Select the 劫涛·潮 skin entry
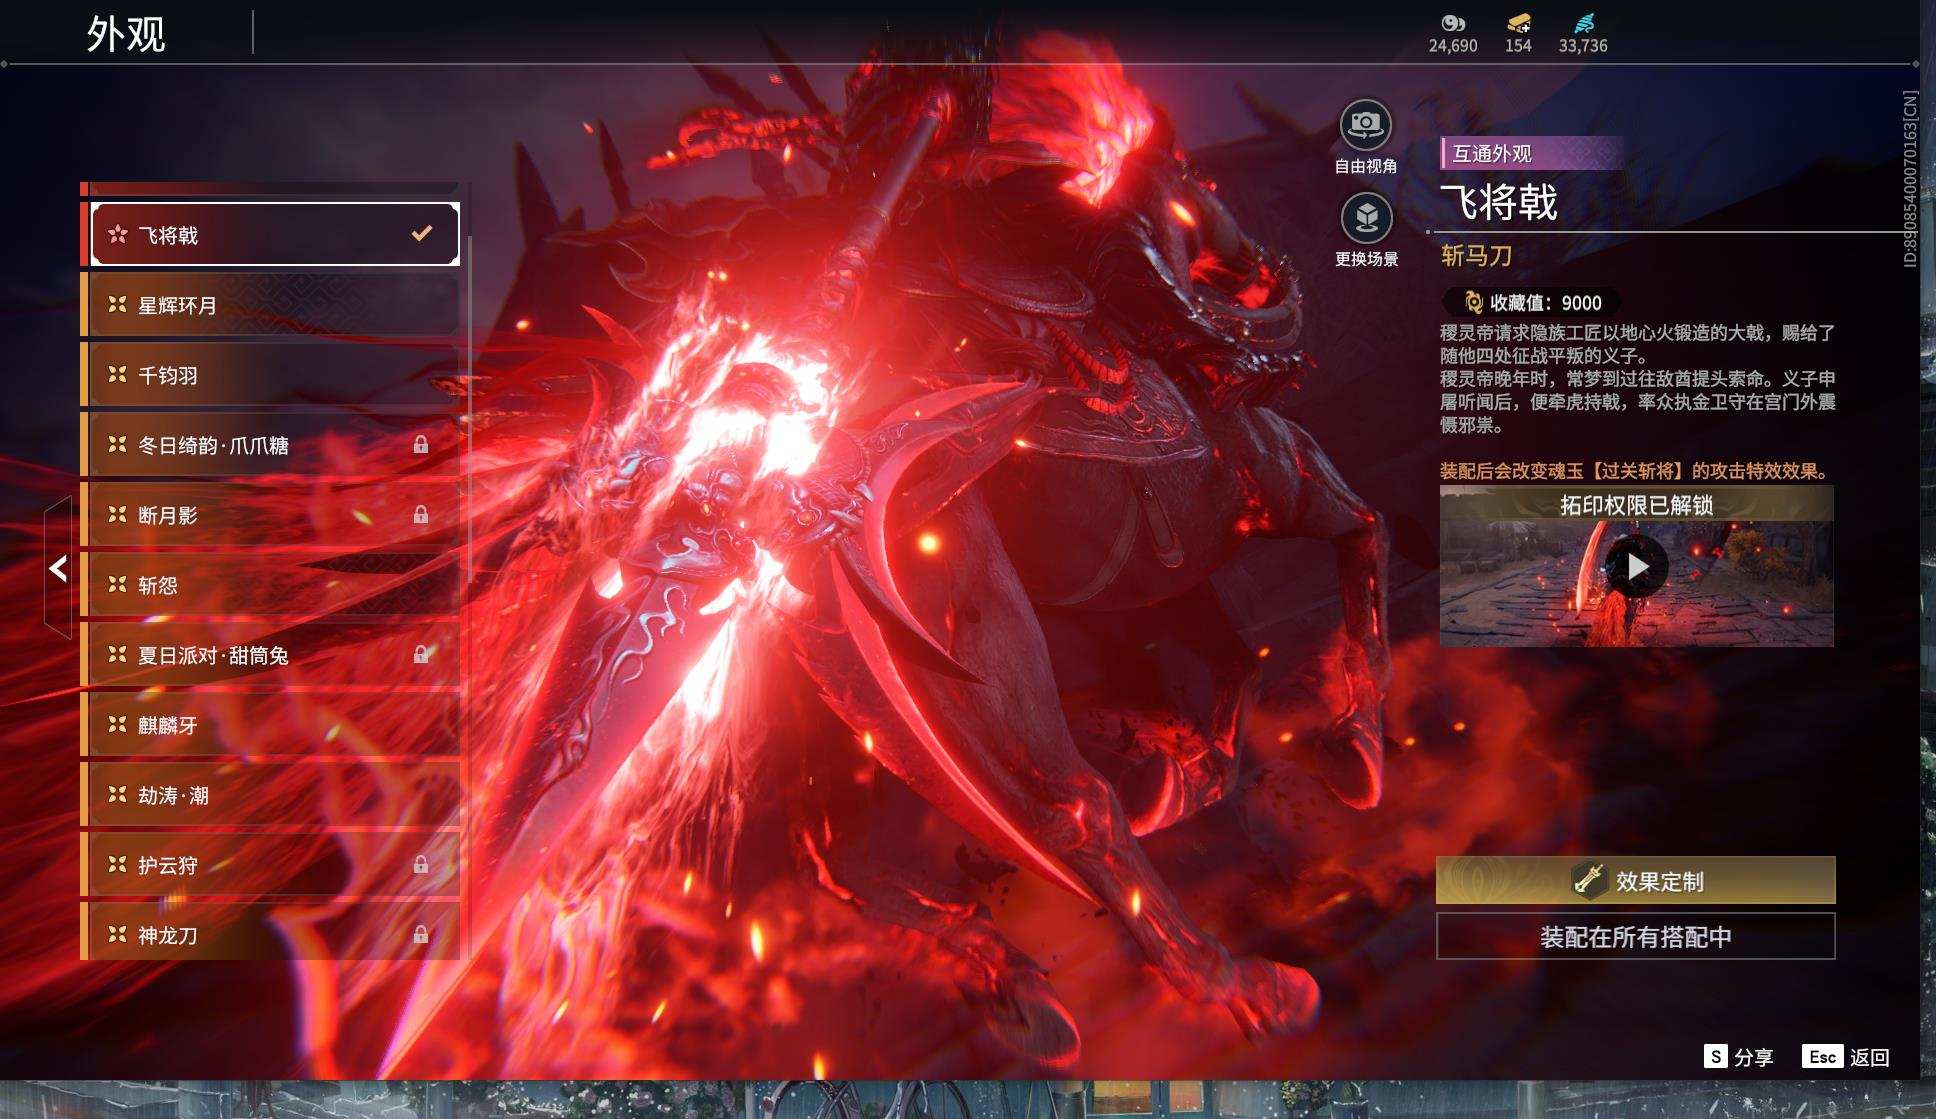 pyautogui.click(x=273, y=795)
